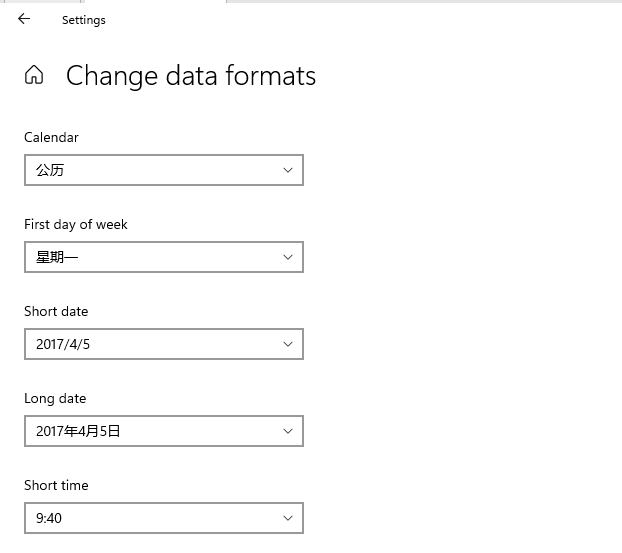Click chevron on the 9:40 combo box

tap(288, 518)
